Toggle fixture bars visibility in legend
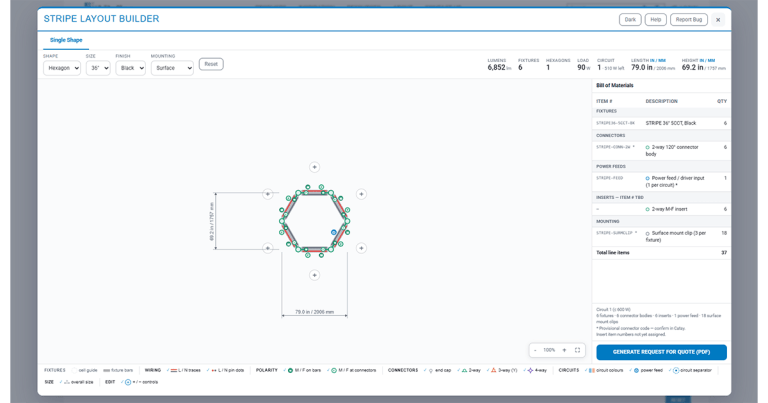Screen dimensions: 768x403 point(118,370)
